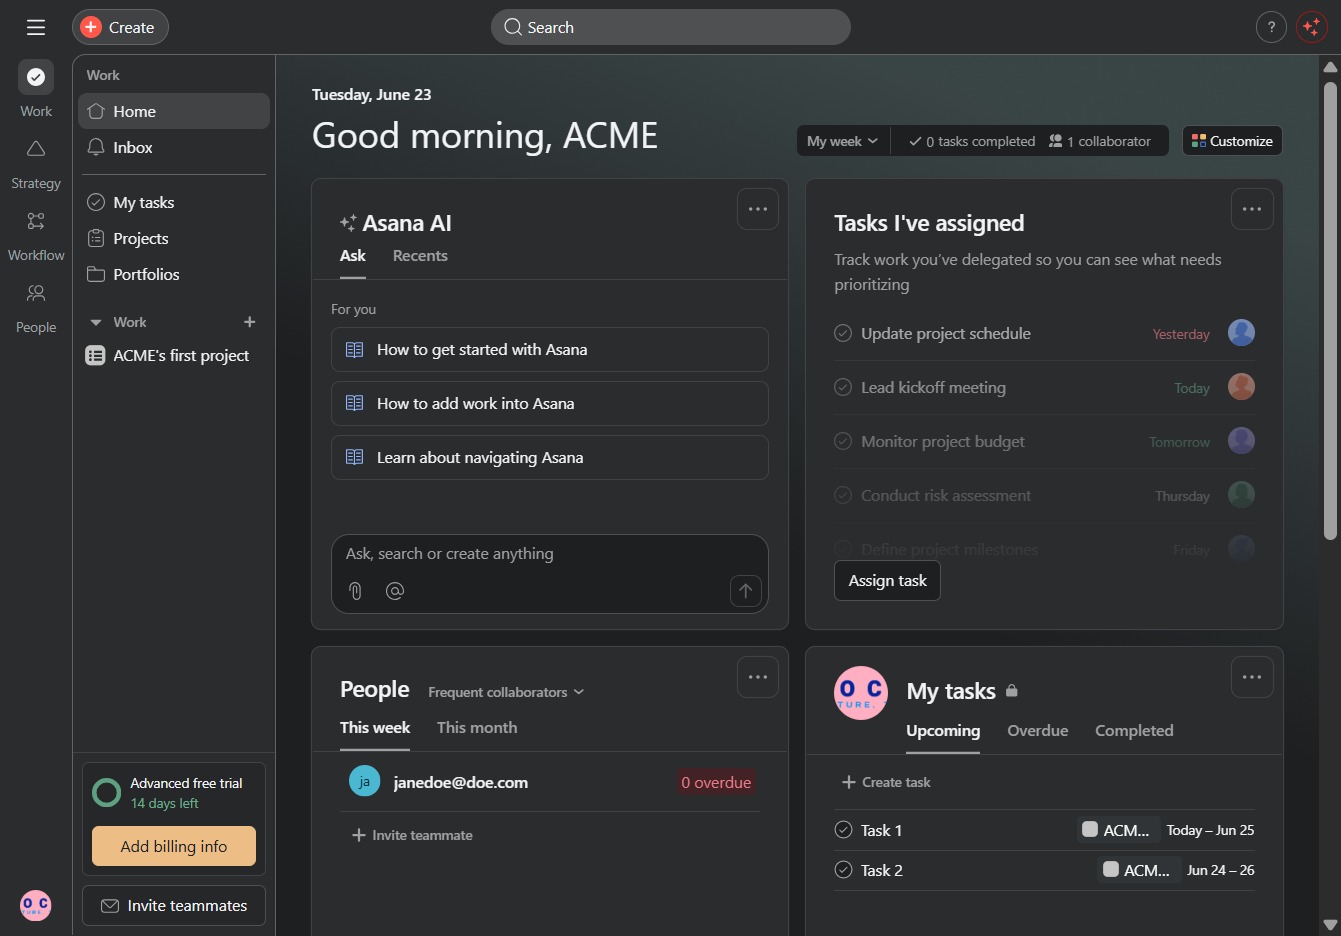Click the Add billing info button
The image size is (1341, 936).
coord(174,846)
